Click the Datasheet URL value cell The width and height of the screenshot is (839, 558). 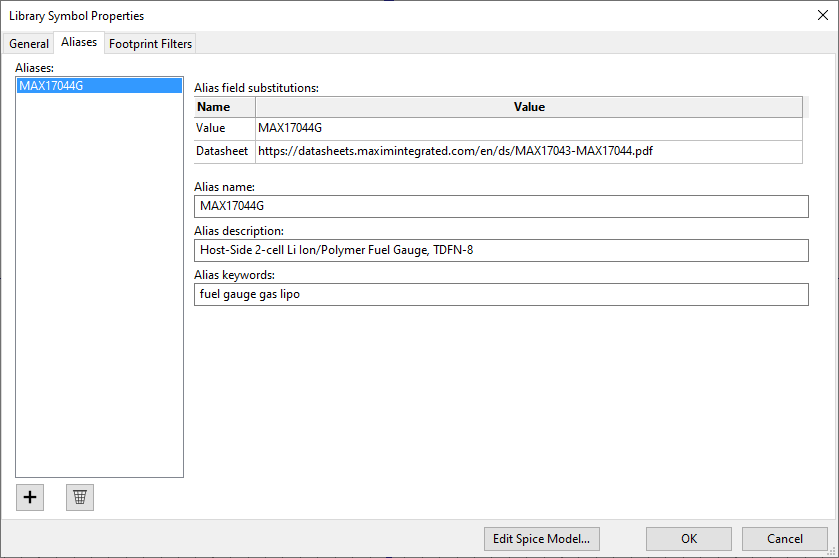pyautogui.click(x=528, y=151)
